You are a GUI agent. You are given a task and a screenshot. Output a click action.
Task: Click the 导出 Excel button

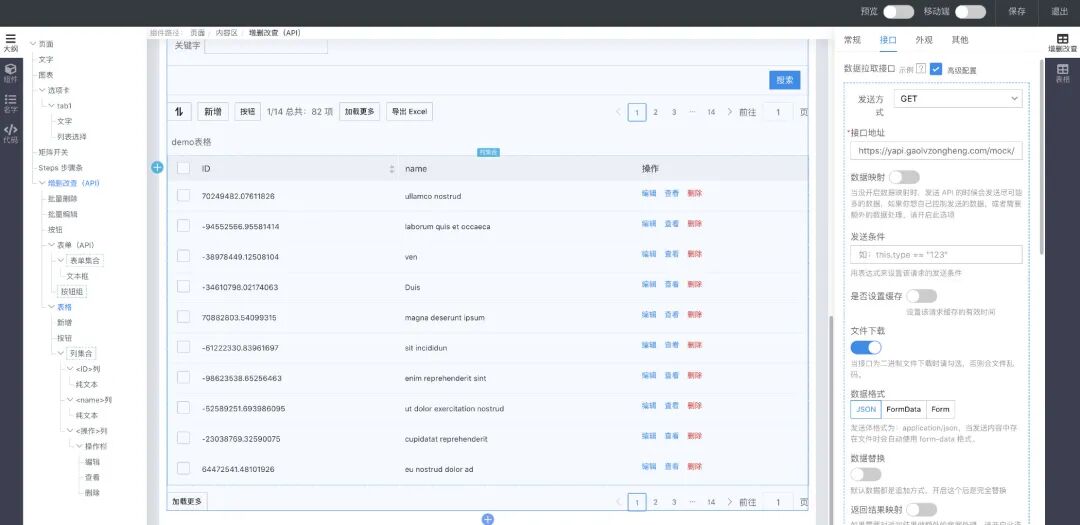point(409,112)
